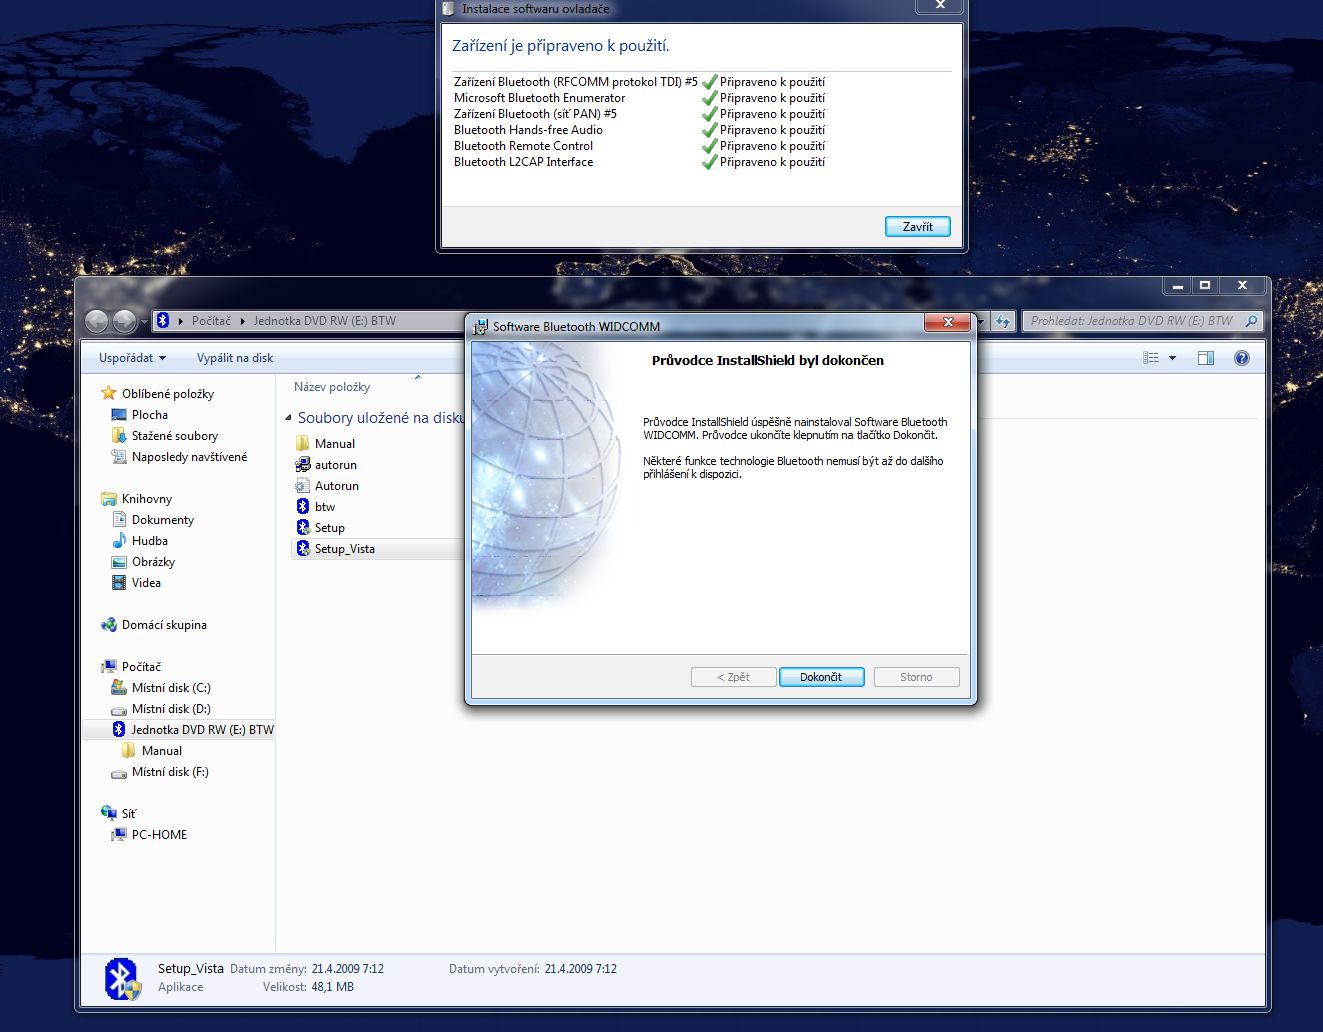Select Počítač in the address bar path
This screenshot has height=1032, width=1323.
(211, 321)
